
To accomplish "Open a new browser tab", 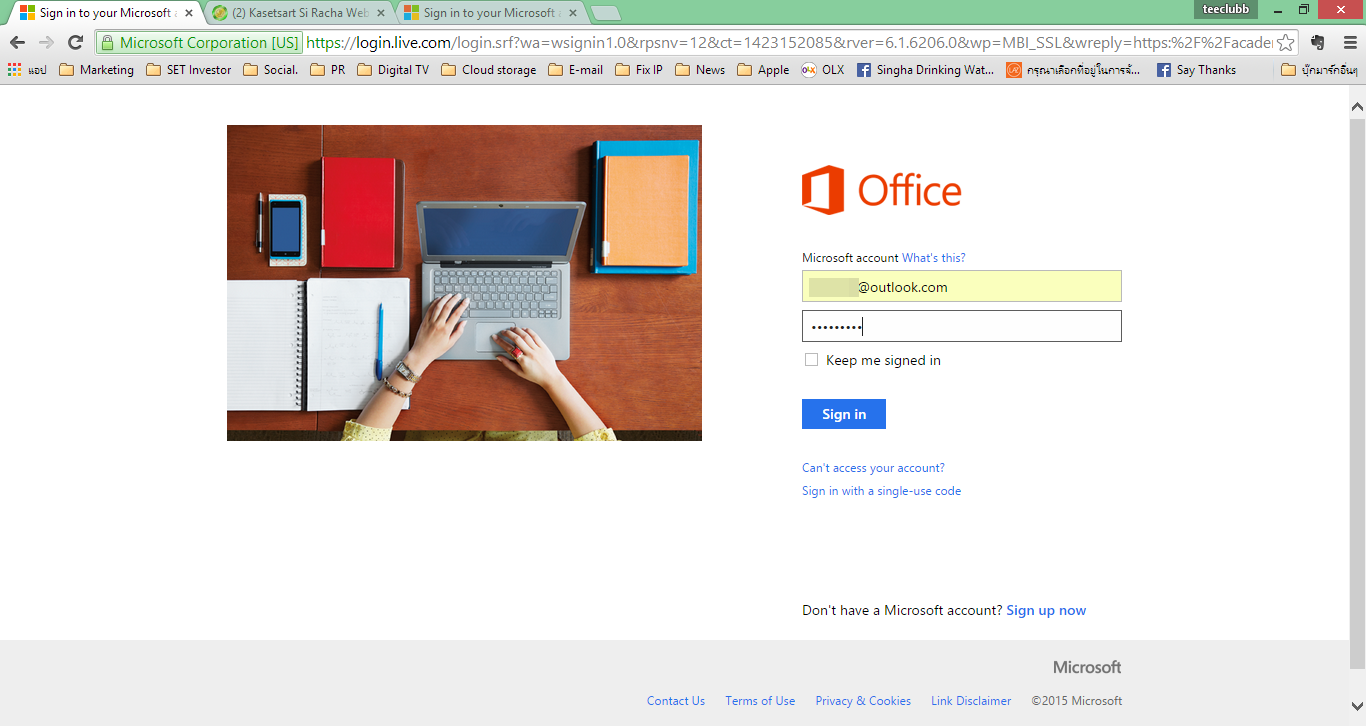I will click(x=606, y=13).
